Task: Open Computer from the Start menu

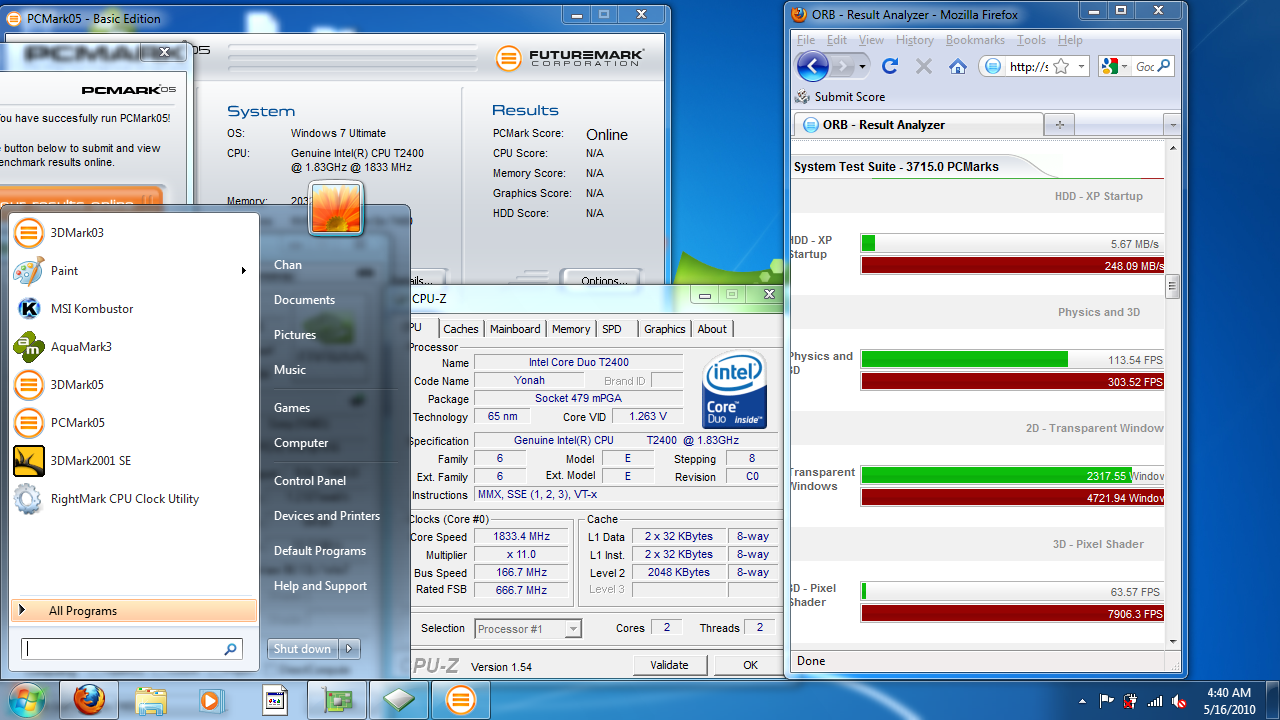Action: (301, 443)
